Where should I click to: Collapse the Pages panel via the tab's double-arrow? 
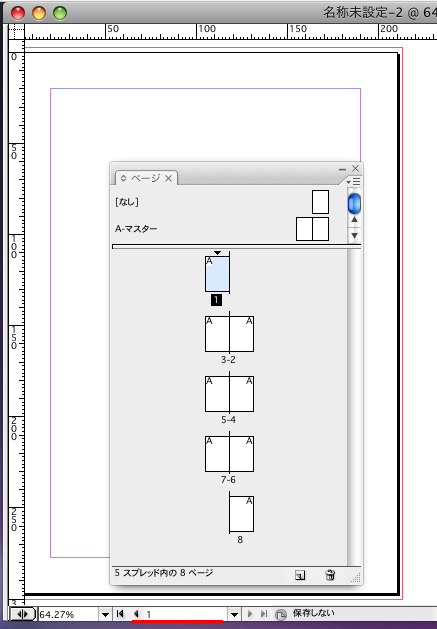pyautogui.click(x=123, y=178)
